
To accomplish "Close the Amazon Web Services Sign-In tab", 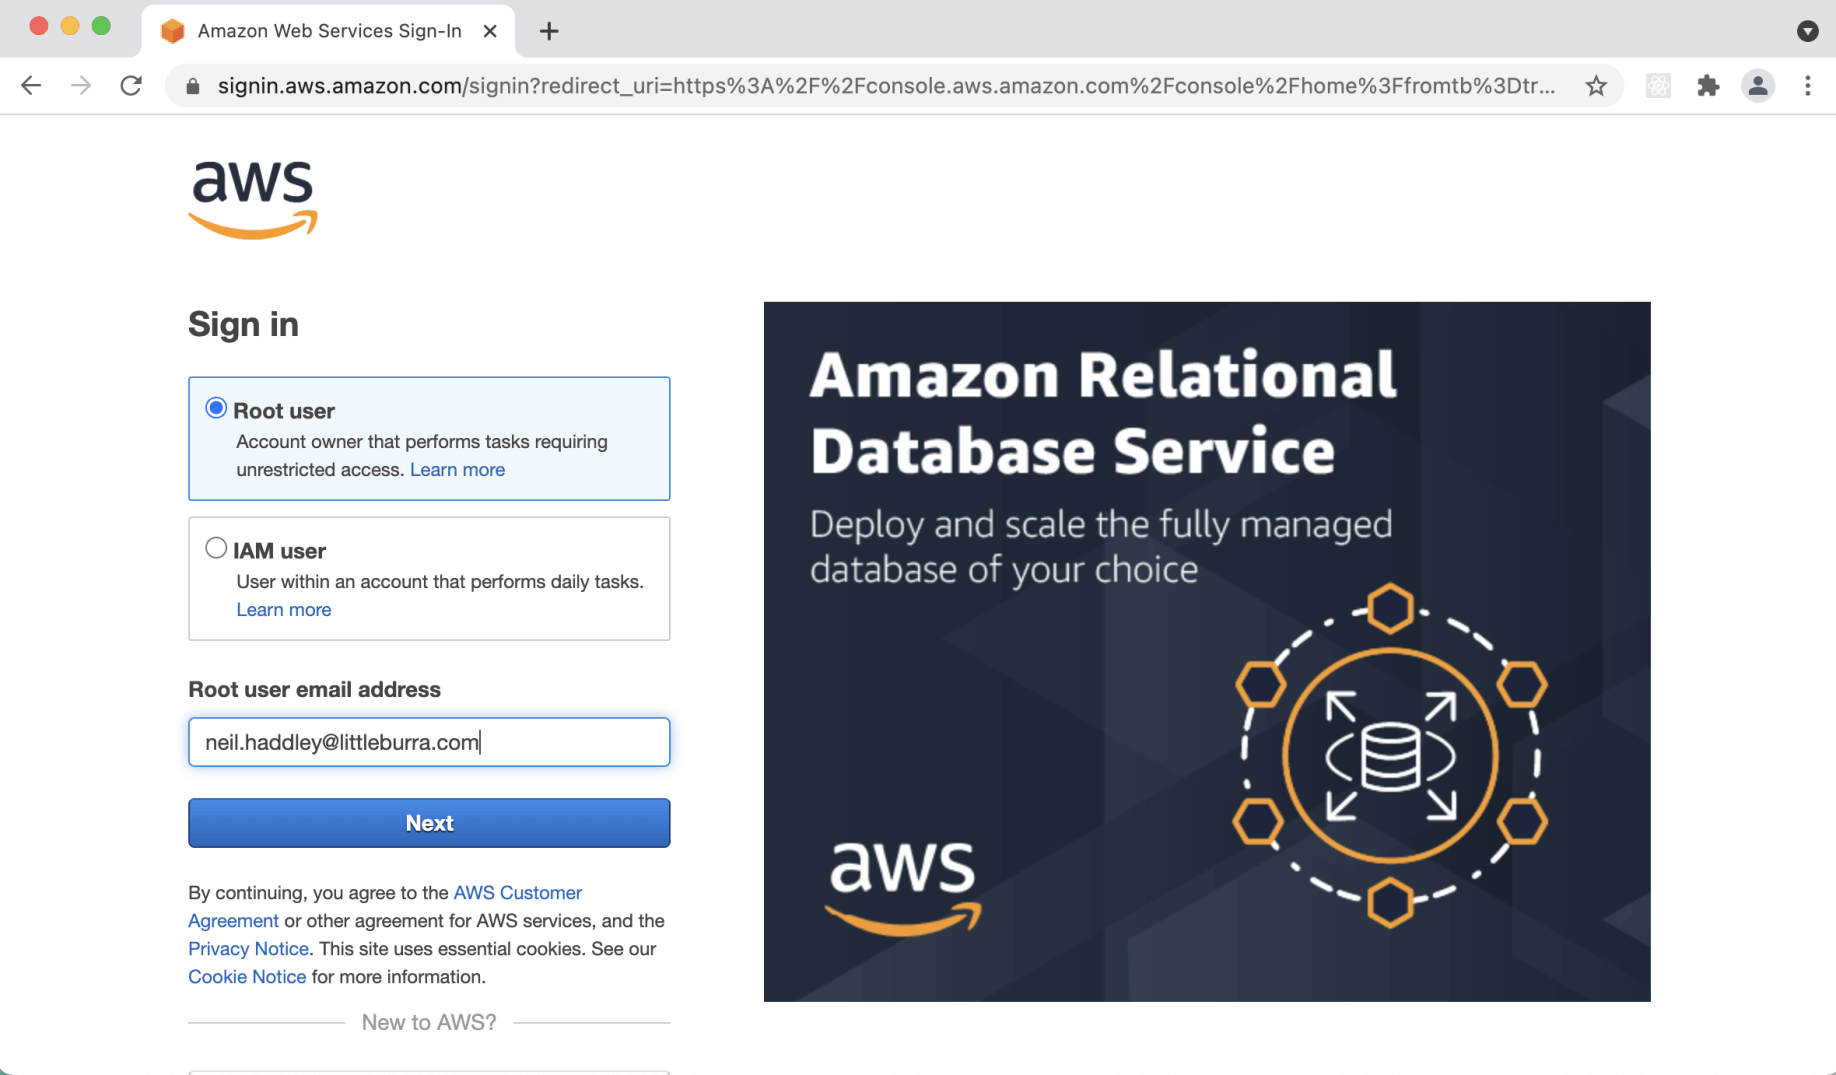I will click(490, 31).
